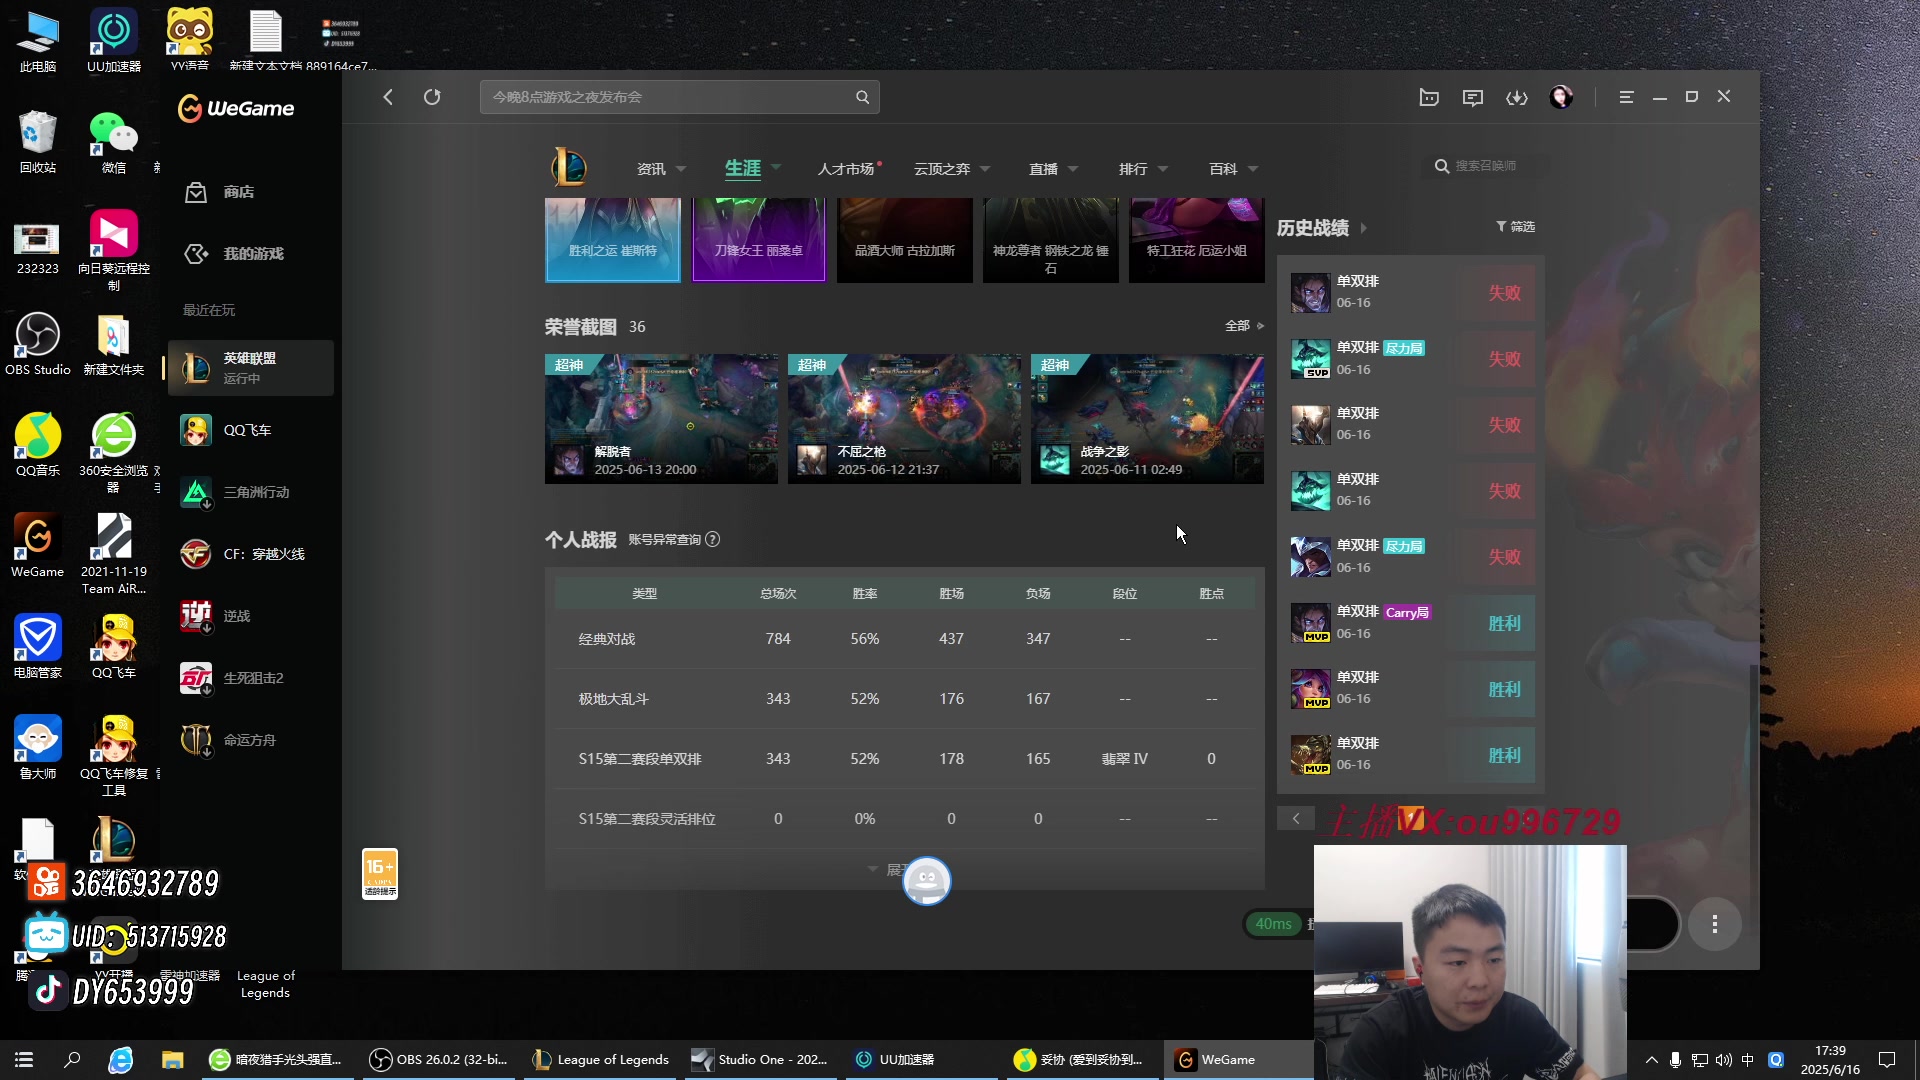The height and width of the screenshot is (1080, 1920).
Task: Go to previous match history page arrow
Action: click(x=1296, y=819)
